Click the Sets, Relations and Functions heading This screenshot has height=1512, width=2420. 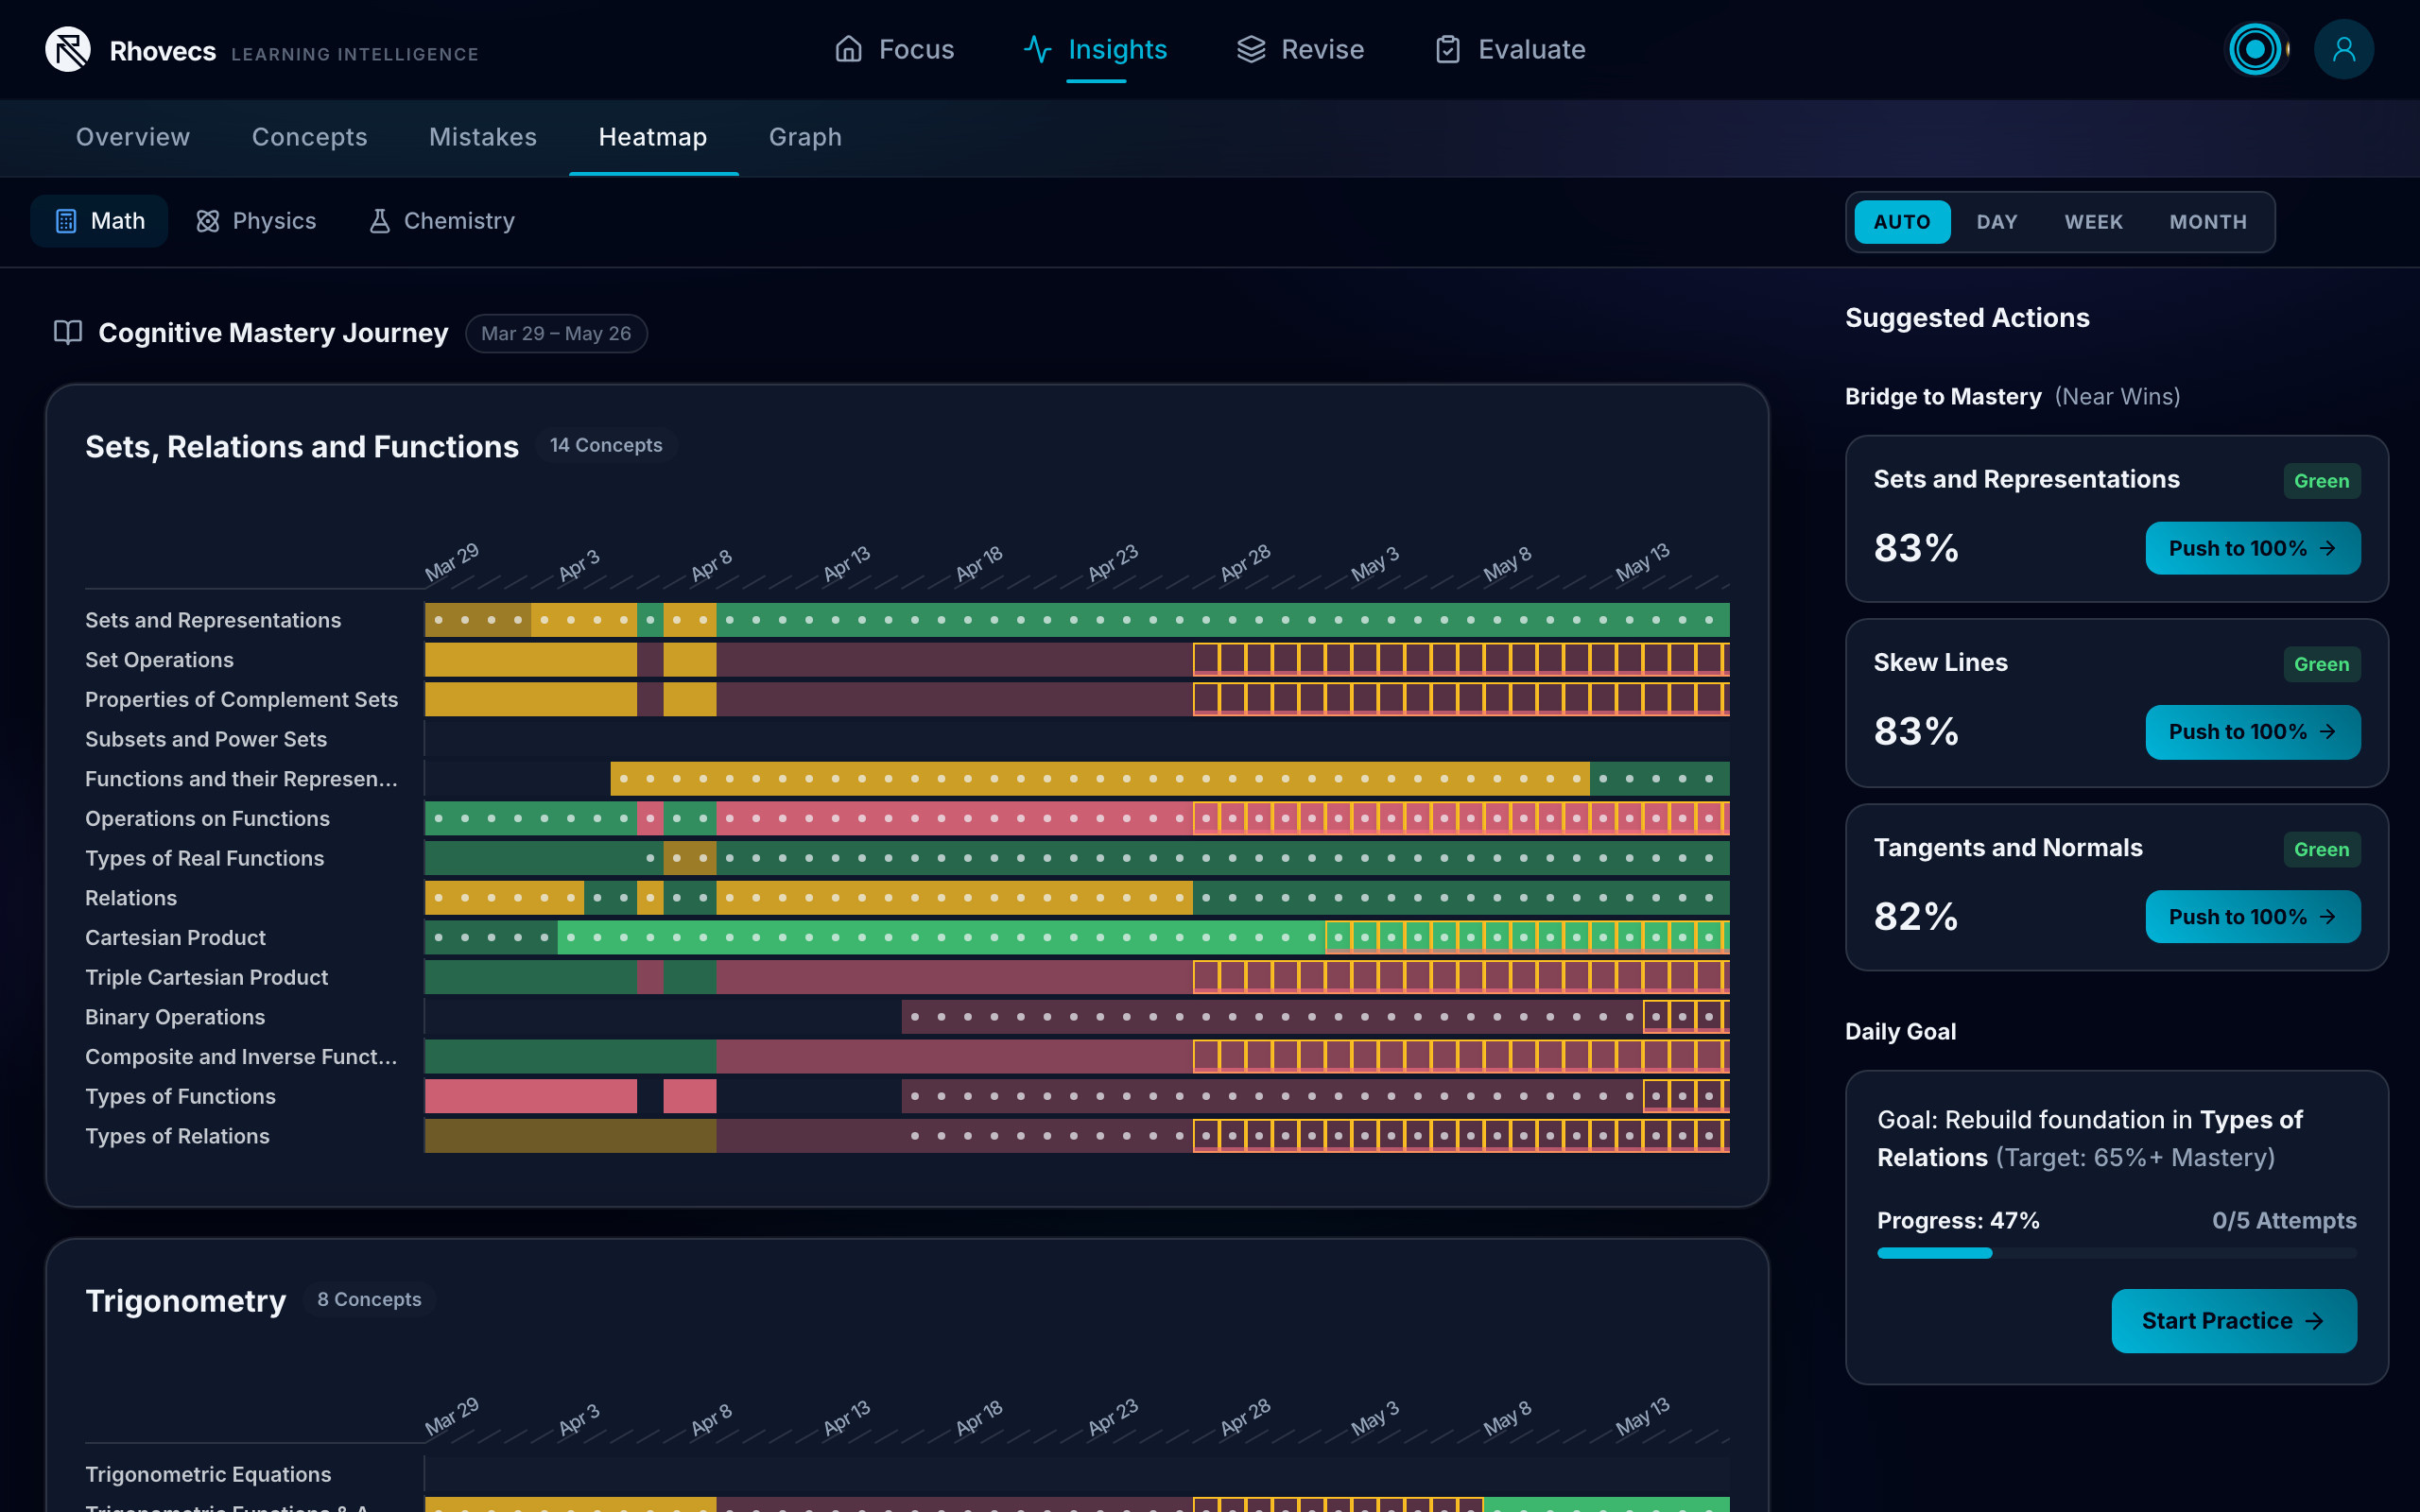pos(302,446)
